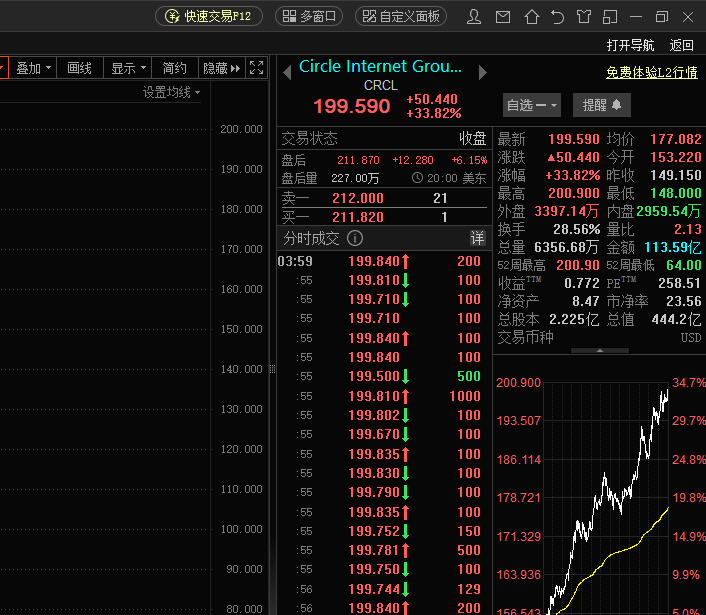Click the turnover amount 113.59亿

(673, 247)
